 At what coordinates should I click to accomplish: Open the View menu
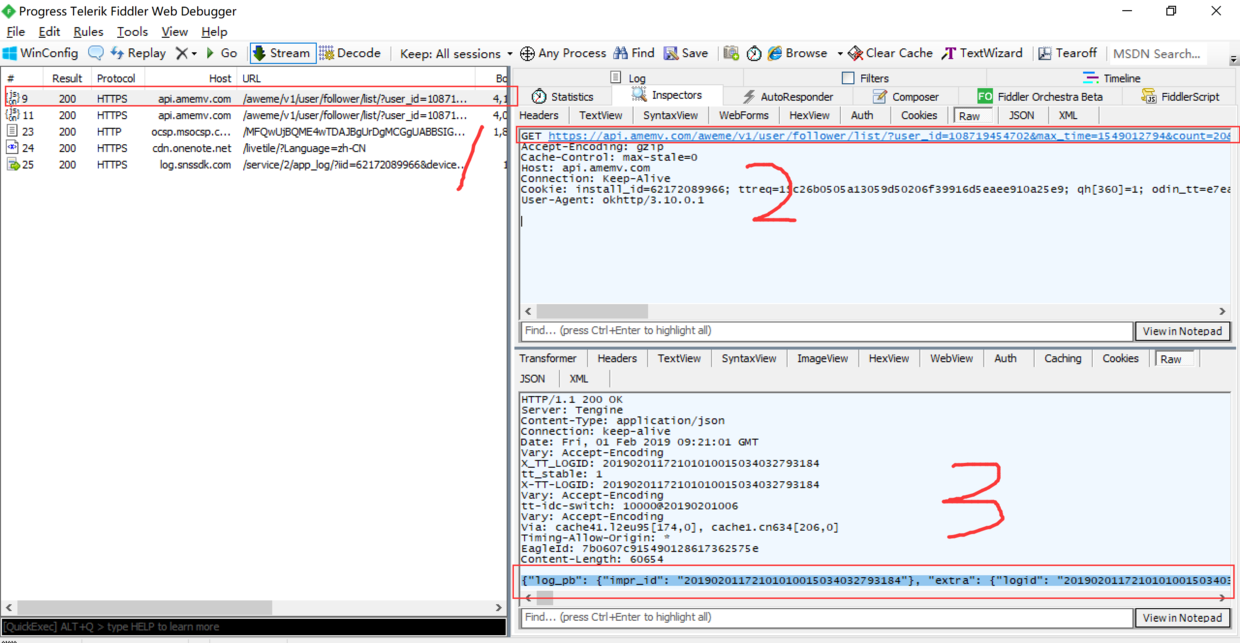point(174,31)
